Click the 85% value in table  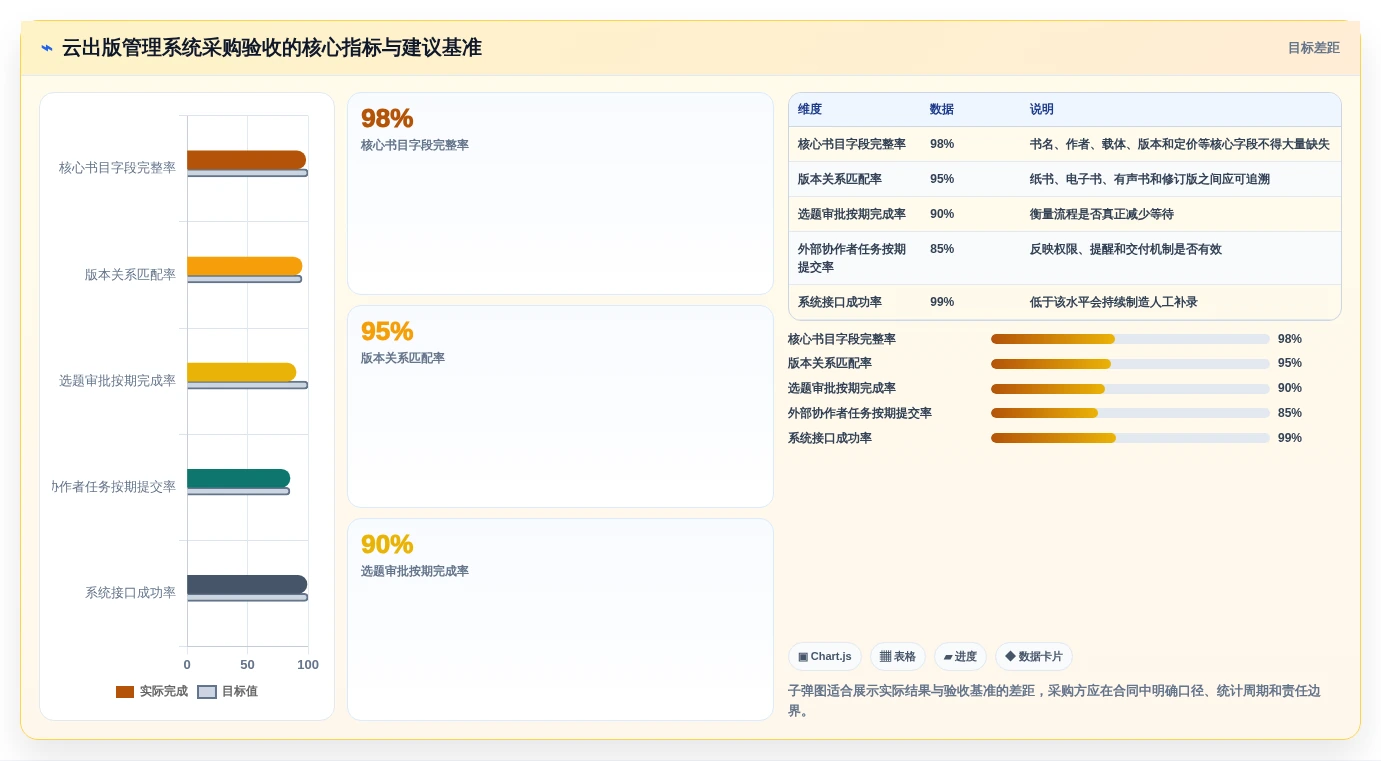942,250
